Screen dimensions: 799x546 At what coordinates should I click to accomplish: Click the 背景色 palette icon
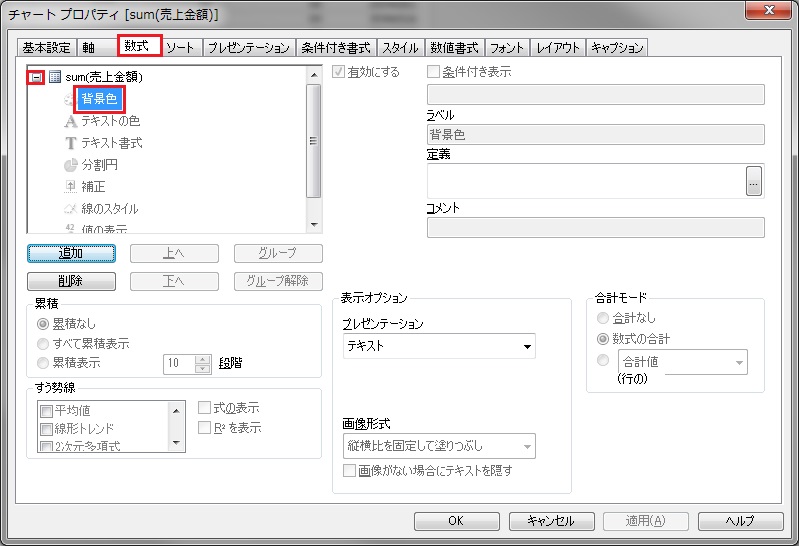coord(70,99)
